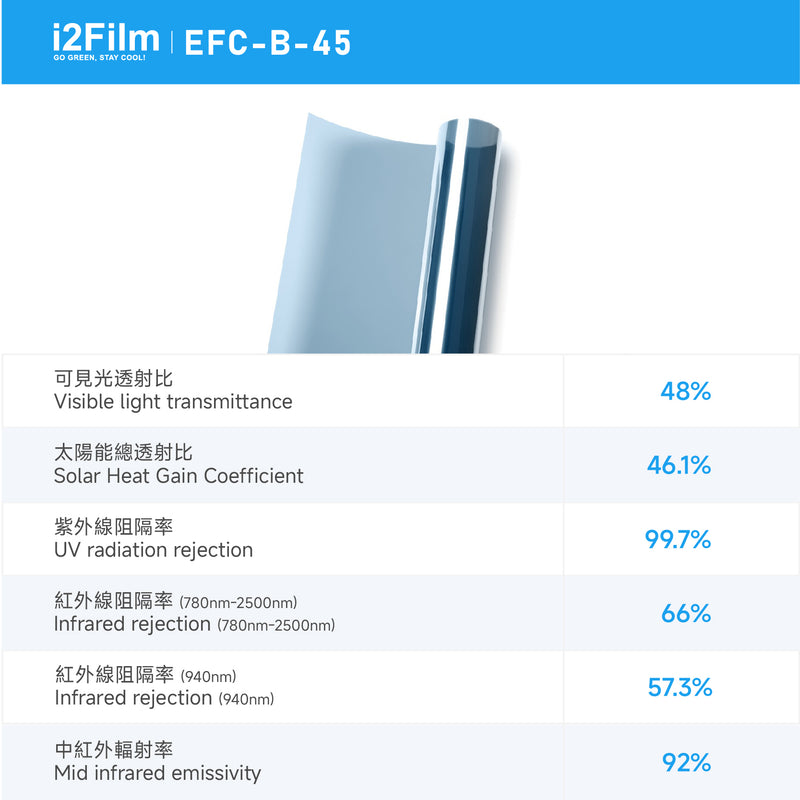Click the Chinese label '可見光透射比'

tap(113, 379)
